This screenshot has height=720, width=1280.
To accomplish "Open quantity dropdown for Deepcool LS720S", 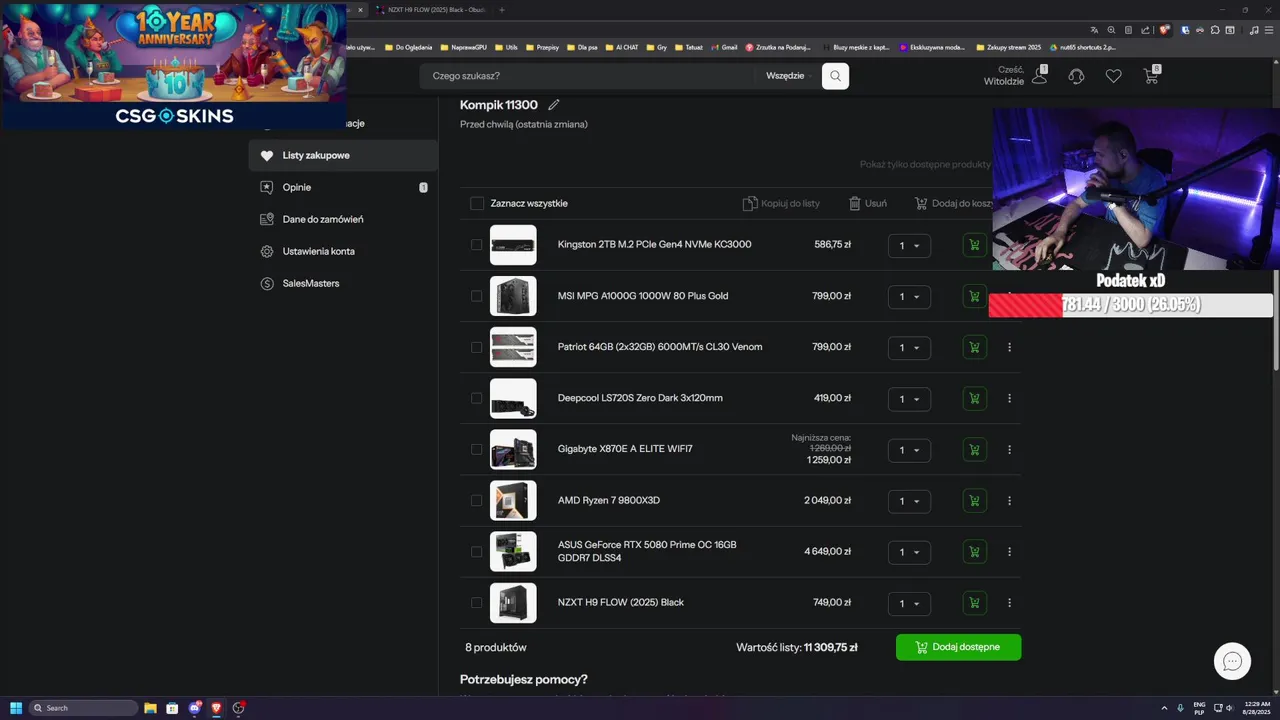I will 909,399.
